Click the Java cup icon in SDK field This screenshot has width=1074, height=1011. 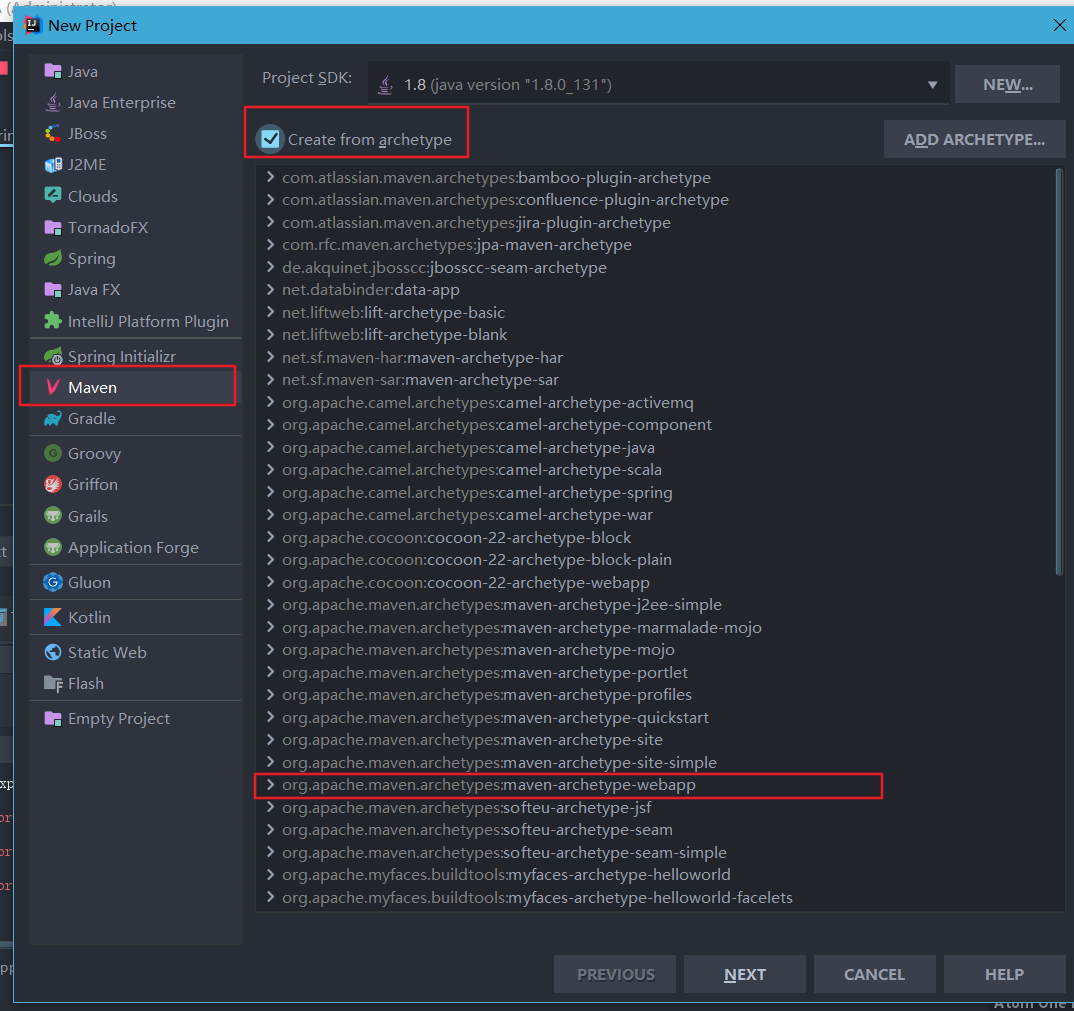(386, 84)
